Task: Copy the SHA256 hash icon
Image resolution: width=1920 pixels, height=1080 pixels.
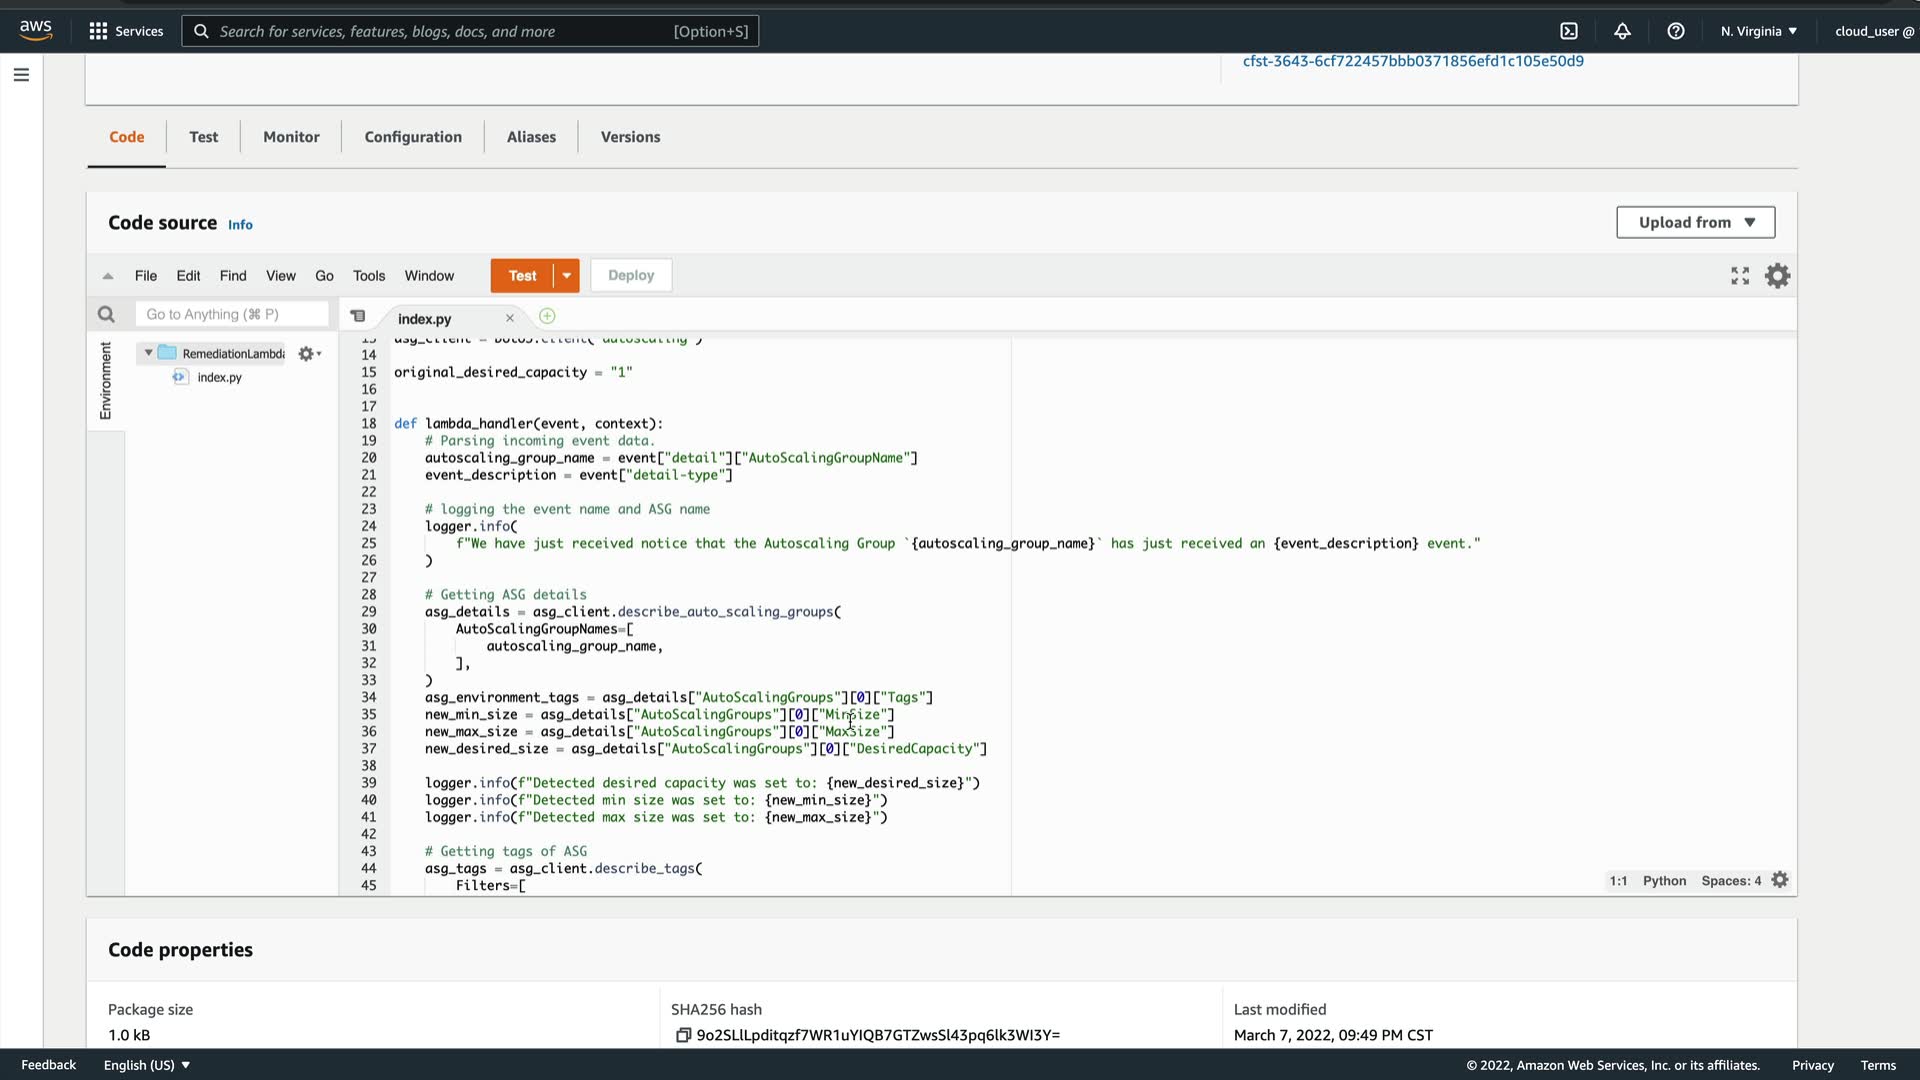Action: tap(683, 1035)
